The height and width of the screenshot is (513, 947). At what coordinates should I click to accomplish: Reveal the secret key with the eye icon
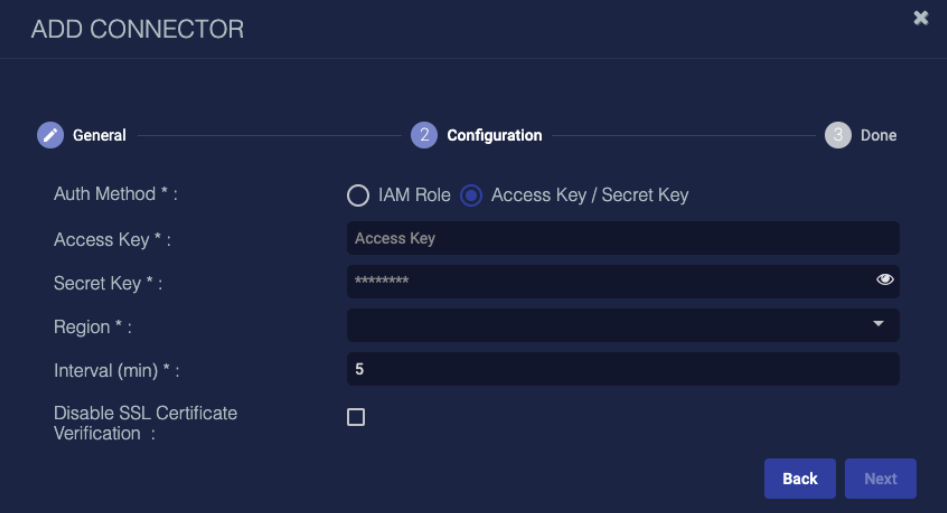pyautogui.click(x=885, y=279)
